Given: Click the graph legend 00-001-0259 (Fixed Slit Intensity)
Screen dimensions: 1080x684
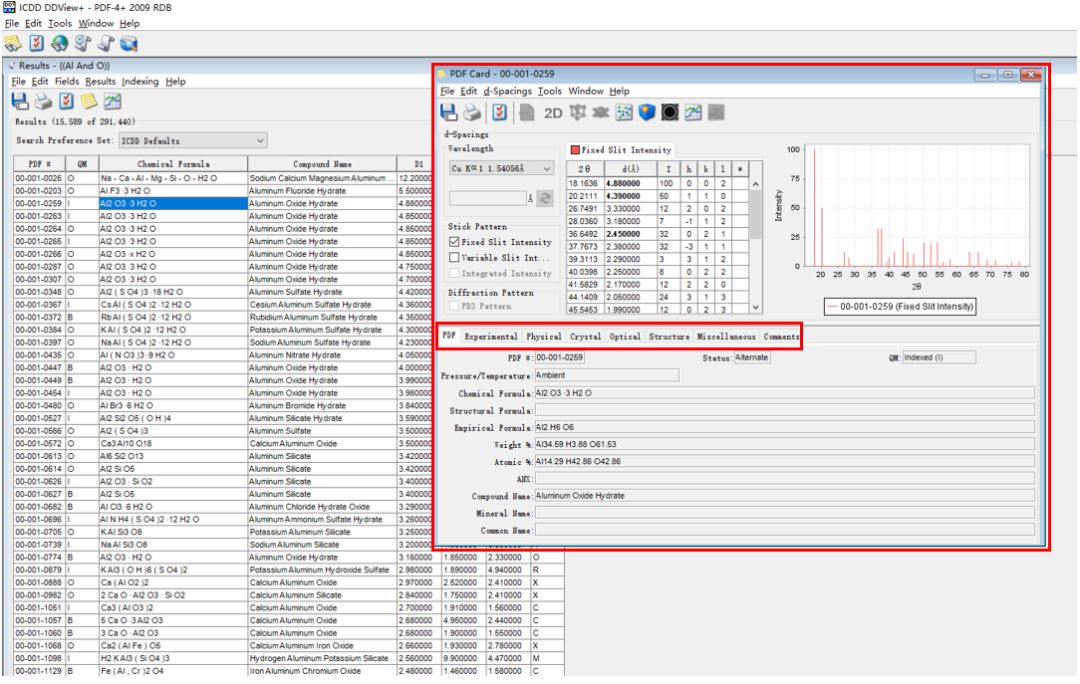Looking at the screenshot, I should point(900,307).
